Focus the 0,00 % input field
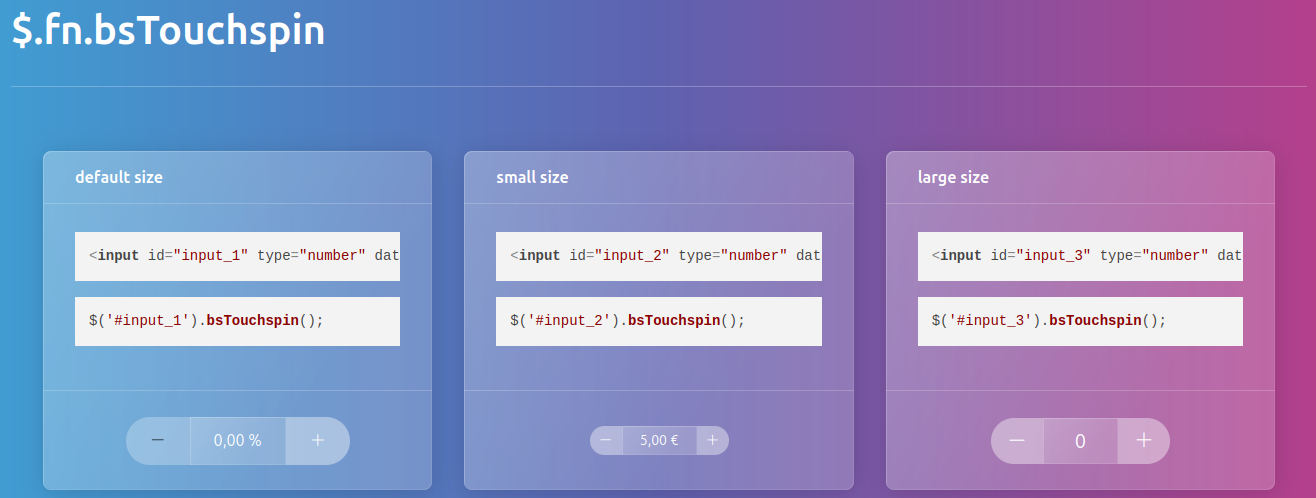 [238, 441]
